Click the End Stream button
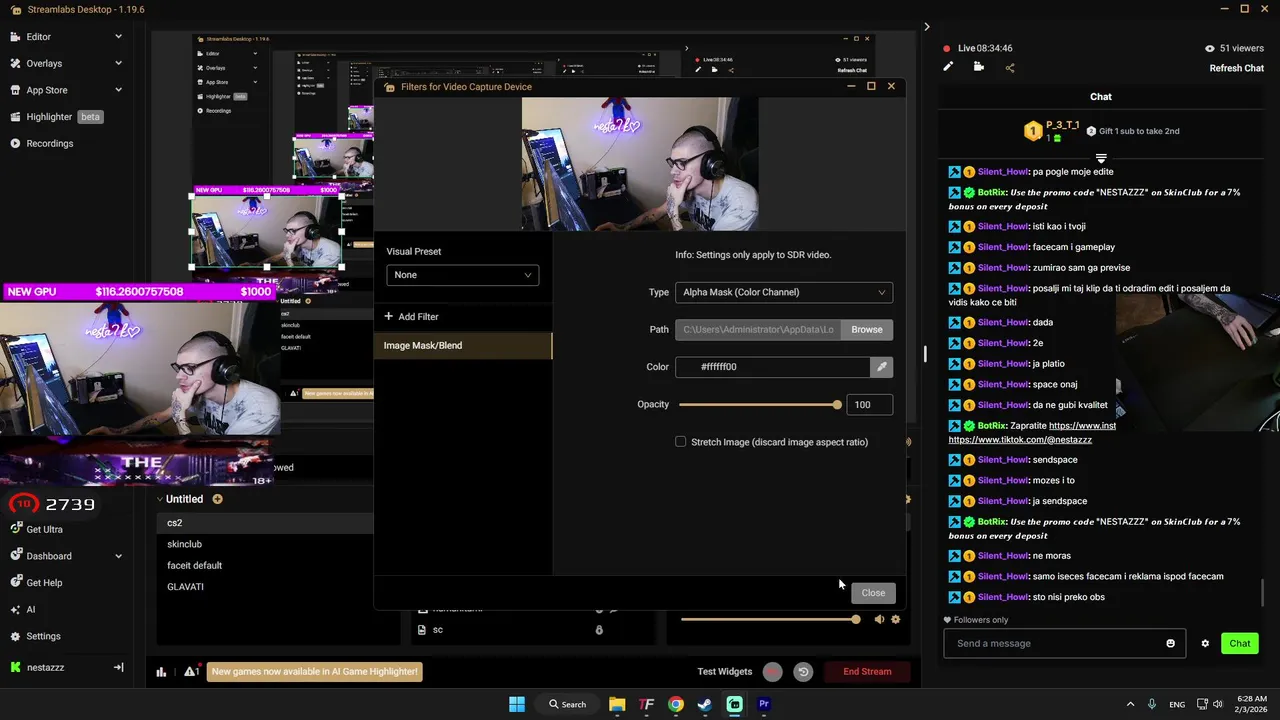Viewport: 1280px width, 720px height. point(867,672)
